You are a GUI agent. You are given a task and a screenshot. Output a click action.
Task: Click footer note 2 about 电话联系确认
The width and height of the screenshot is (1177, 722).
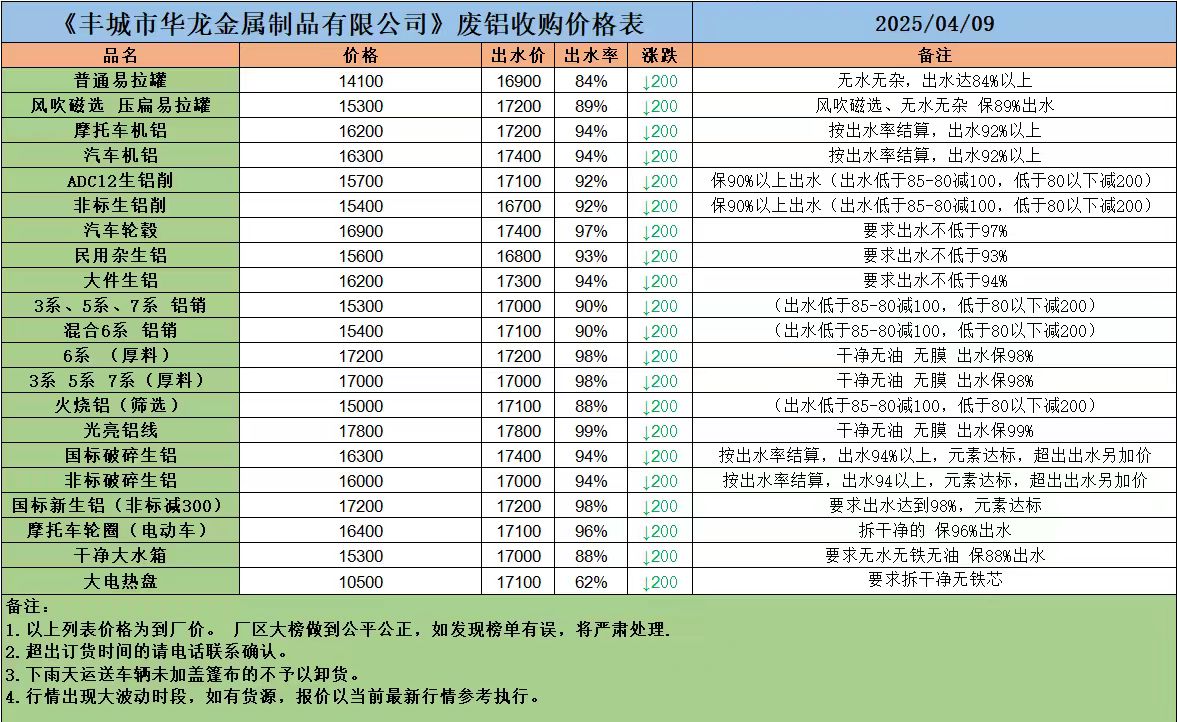[146, 651]
